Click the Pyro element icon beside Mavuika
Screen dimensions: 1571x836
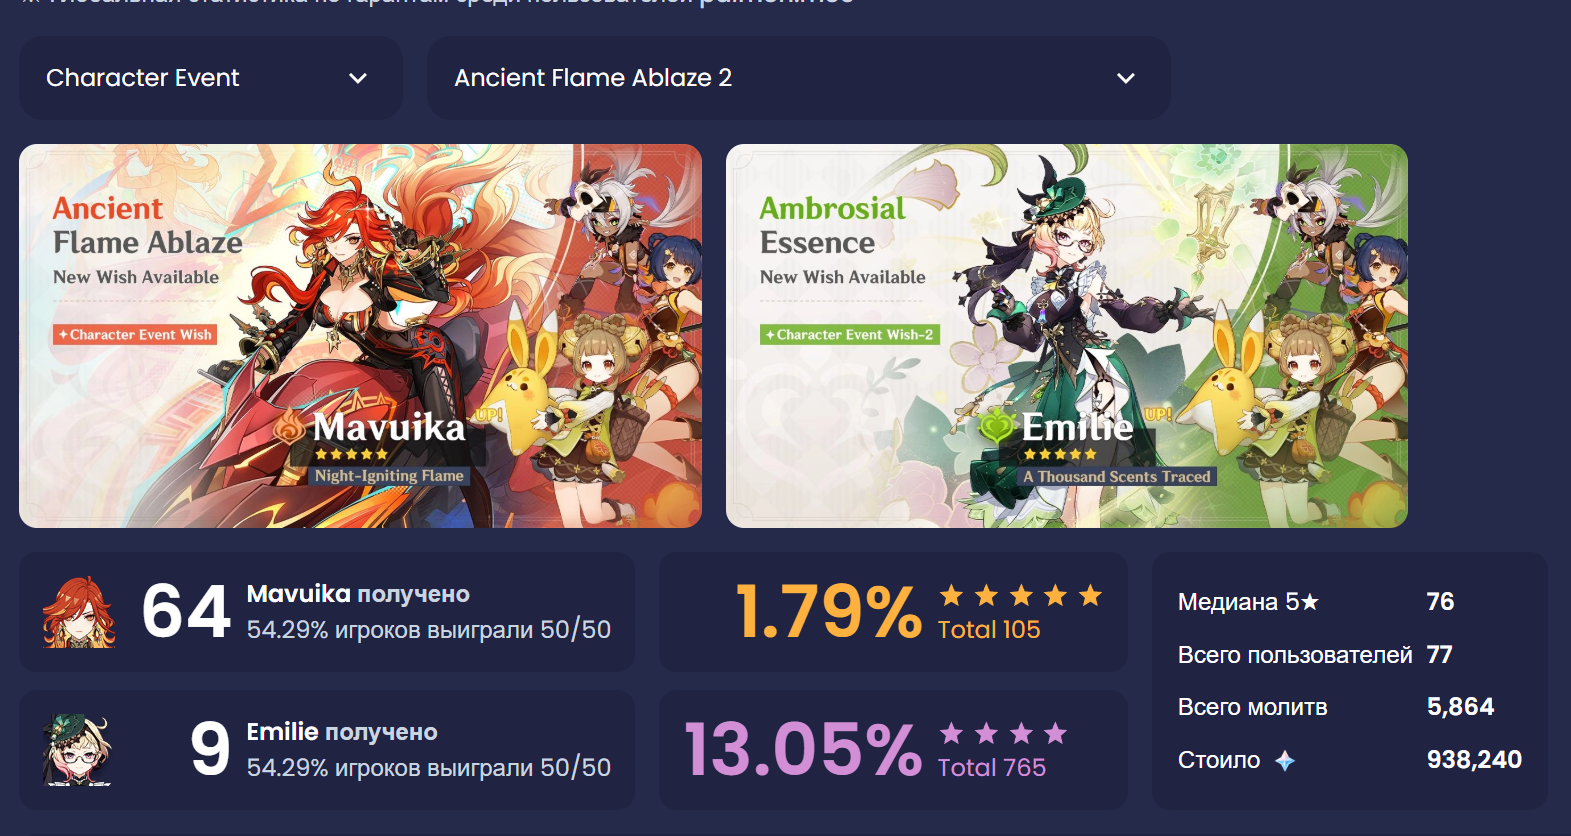click(291, 427)
